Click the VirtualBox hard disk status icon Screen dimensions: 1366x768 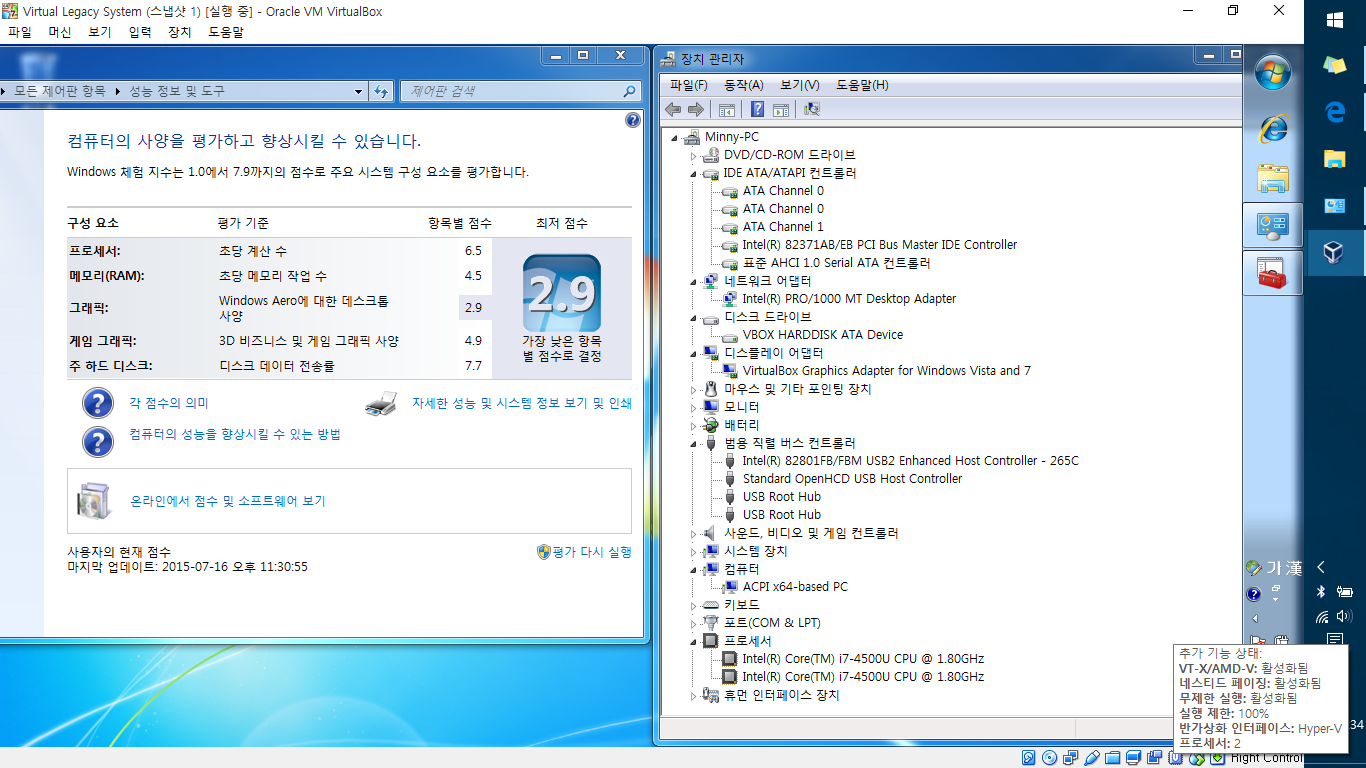click(1027, 758)
